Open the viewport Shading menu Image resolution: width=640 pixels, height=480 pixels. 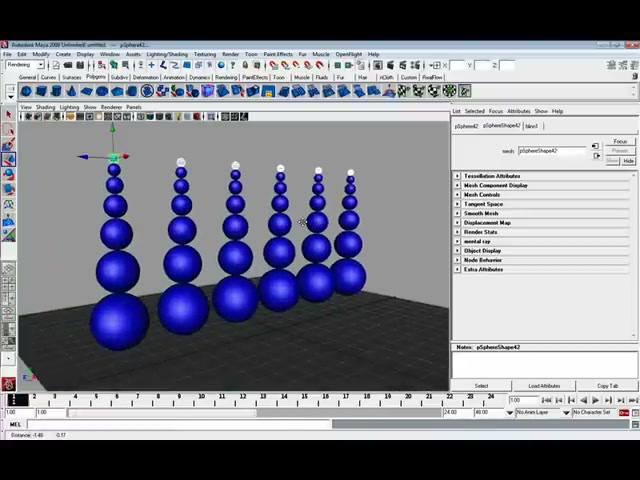[45, 107]
